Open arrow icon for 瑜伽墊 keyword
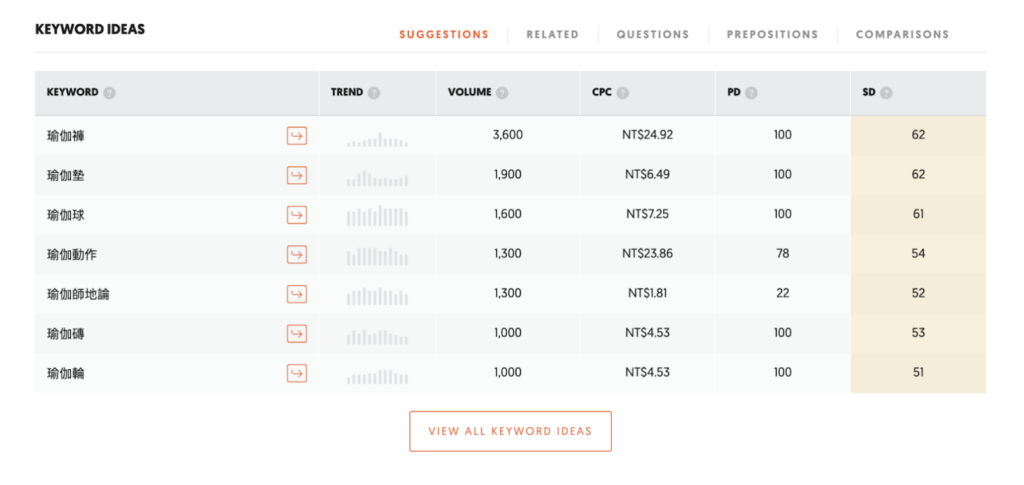The width and height of the screenshot is (1024, 485). [x=296, y=175]
